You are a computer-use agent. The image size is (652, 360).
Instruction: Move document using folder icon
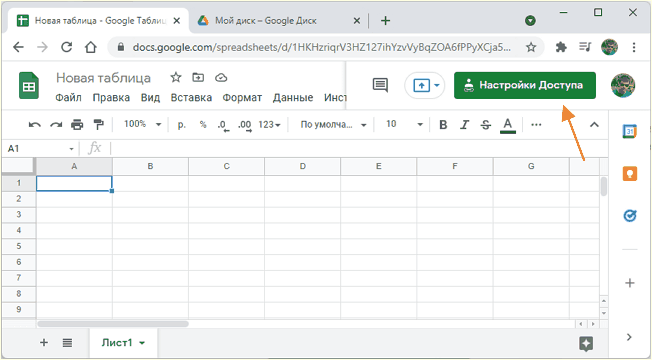(x=198, y=77)
